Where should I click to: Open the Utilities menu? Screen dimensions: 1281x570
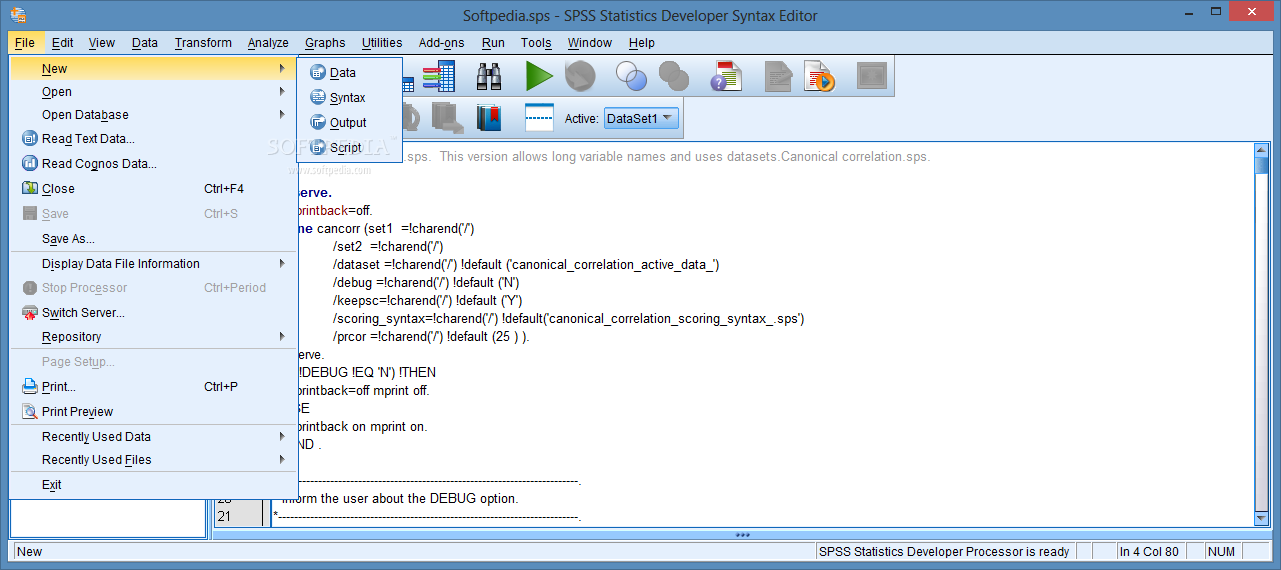point(382,42)
